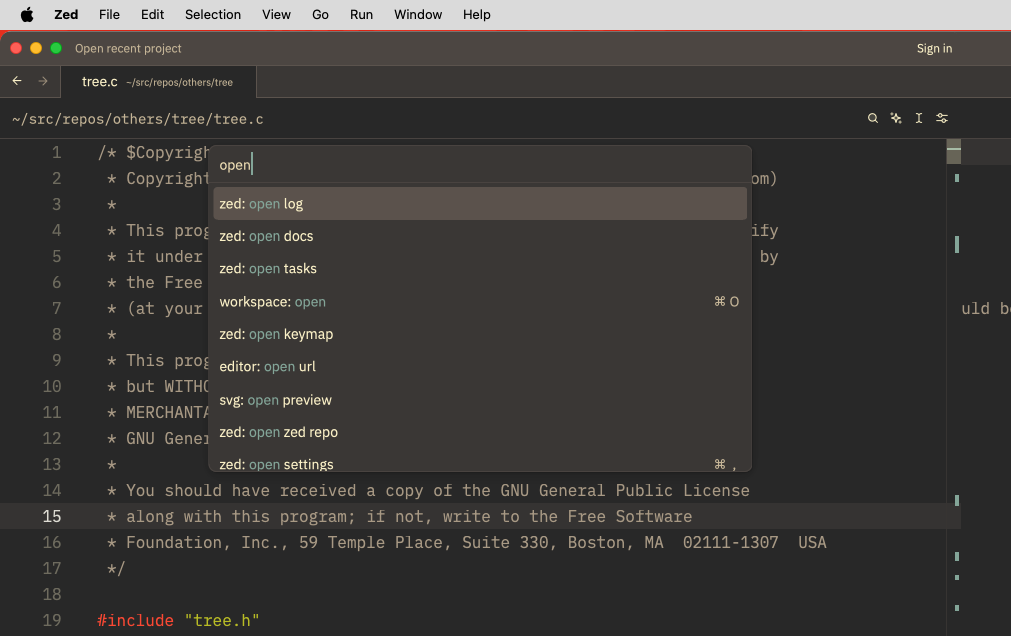1011x636 pixels.
Task: Open the View menu
Action: (x=276, y=14)
